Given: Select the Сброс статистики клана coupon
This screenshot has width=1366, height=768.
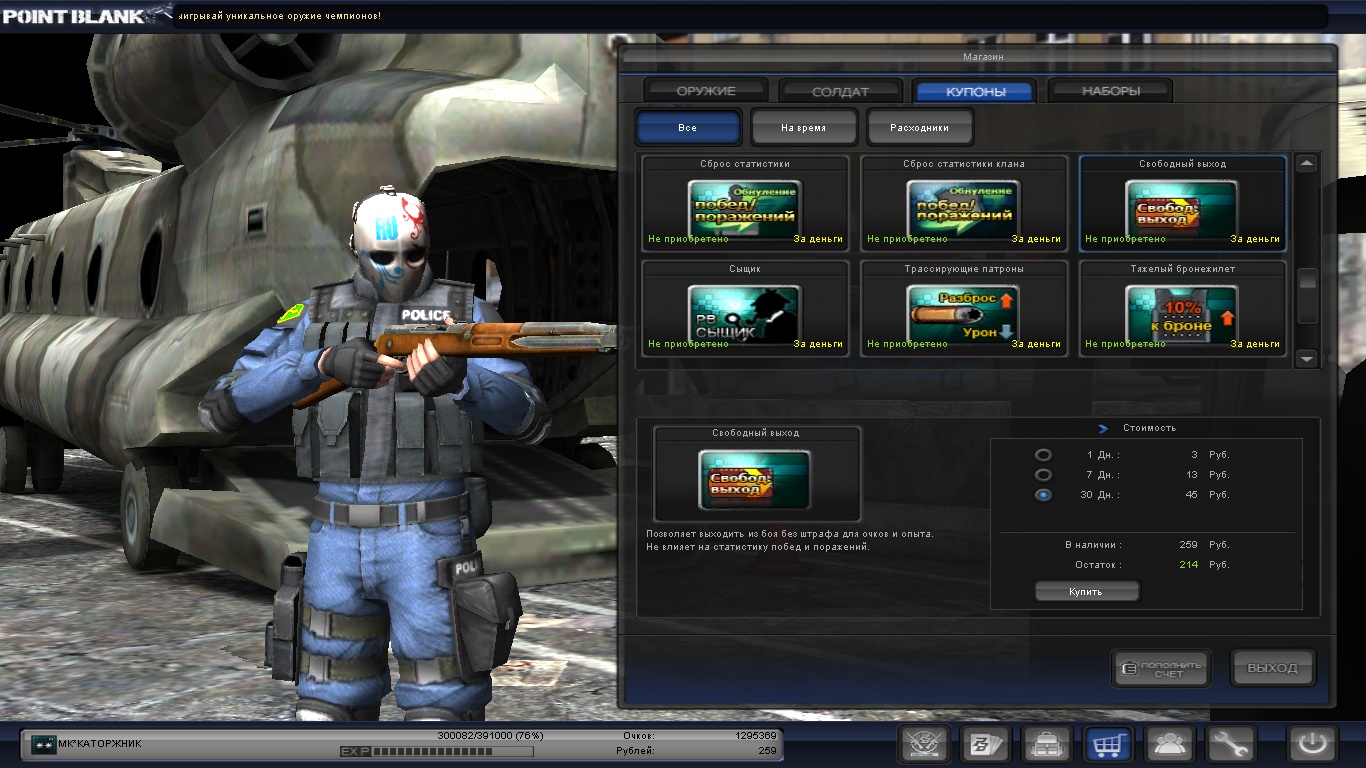Looking at the screenshot, I should [964, 203].
